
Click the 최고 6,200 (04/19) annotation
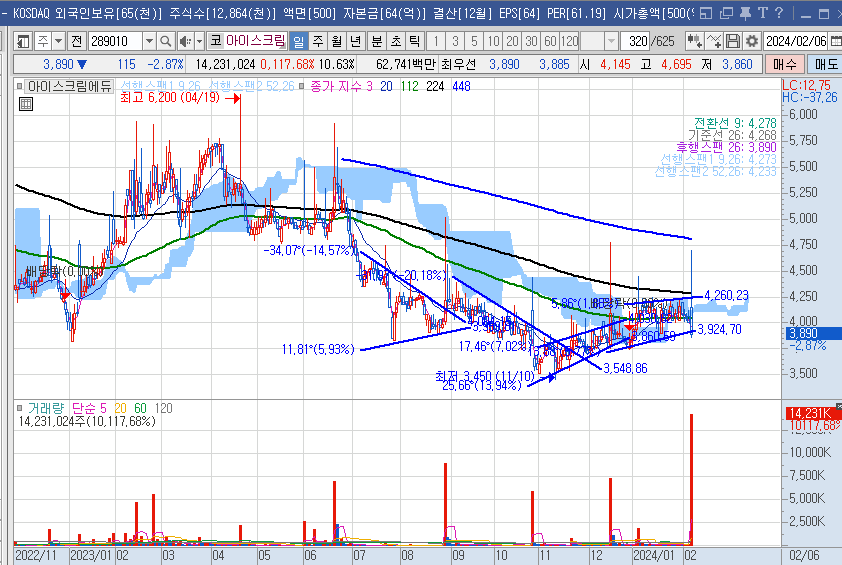pos(170,98)
